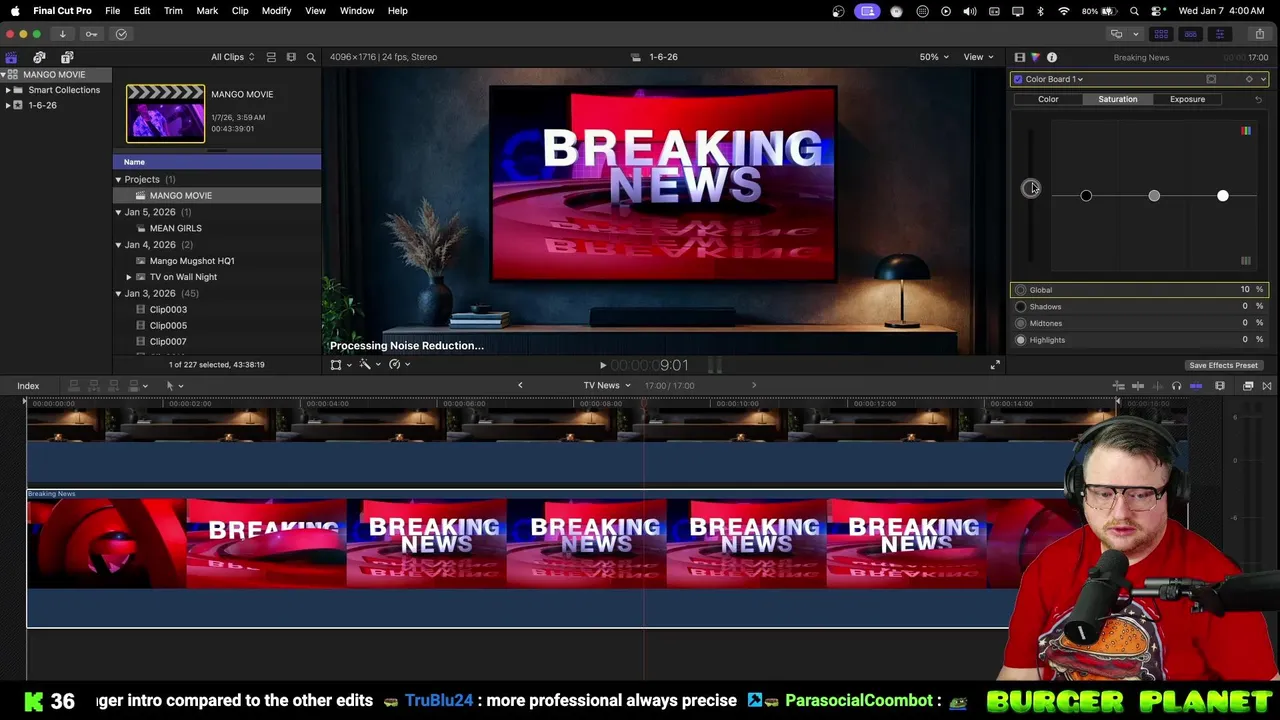Open the TV News timeline history dropdown
This screenshot has height=720, width=1280.
[x=607, y=386]
